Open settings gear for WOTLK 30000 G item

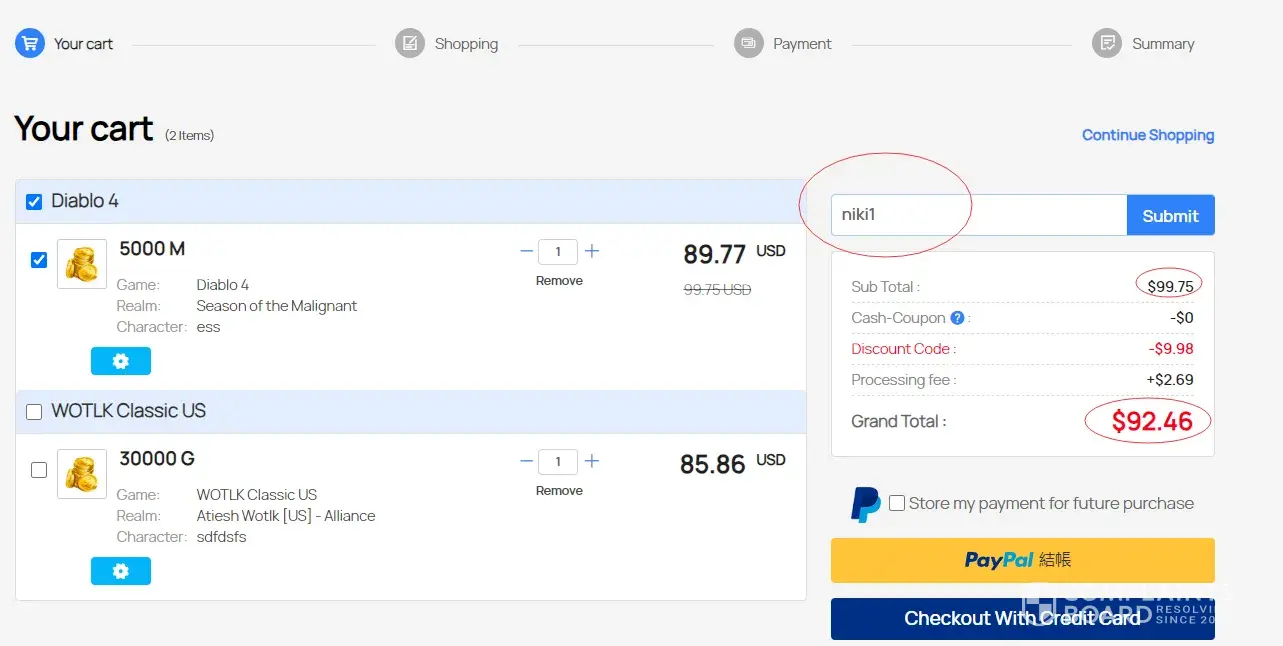121,571
